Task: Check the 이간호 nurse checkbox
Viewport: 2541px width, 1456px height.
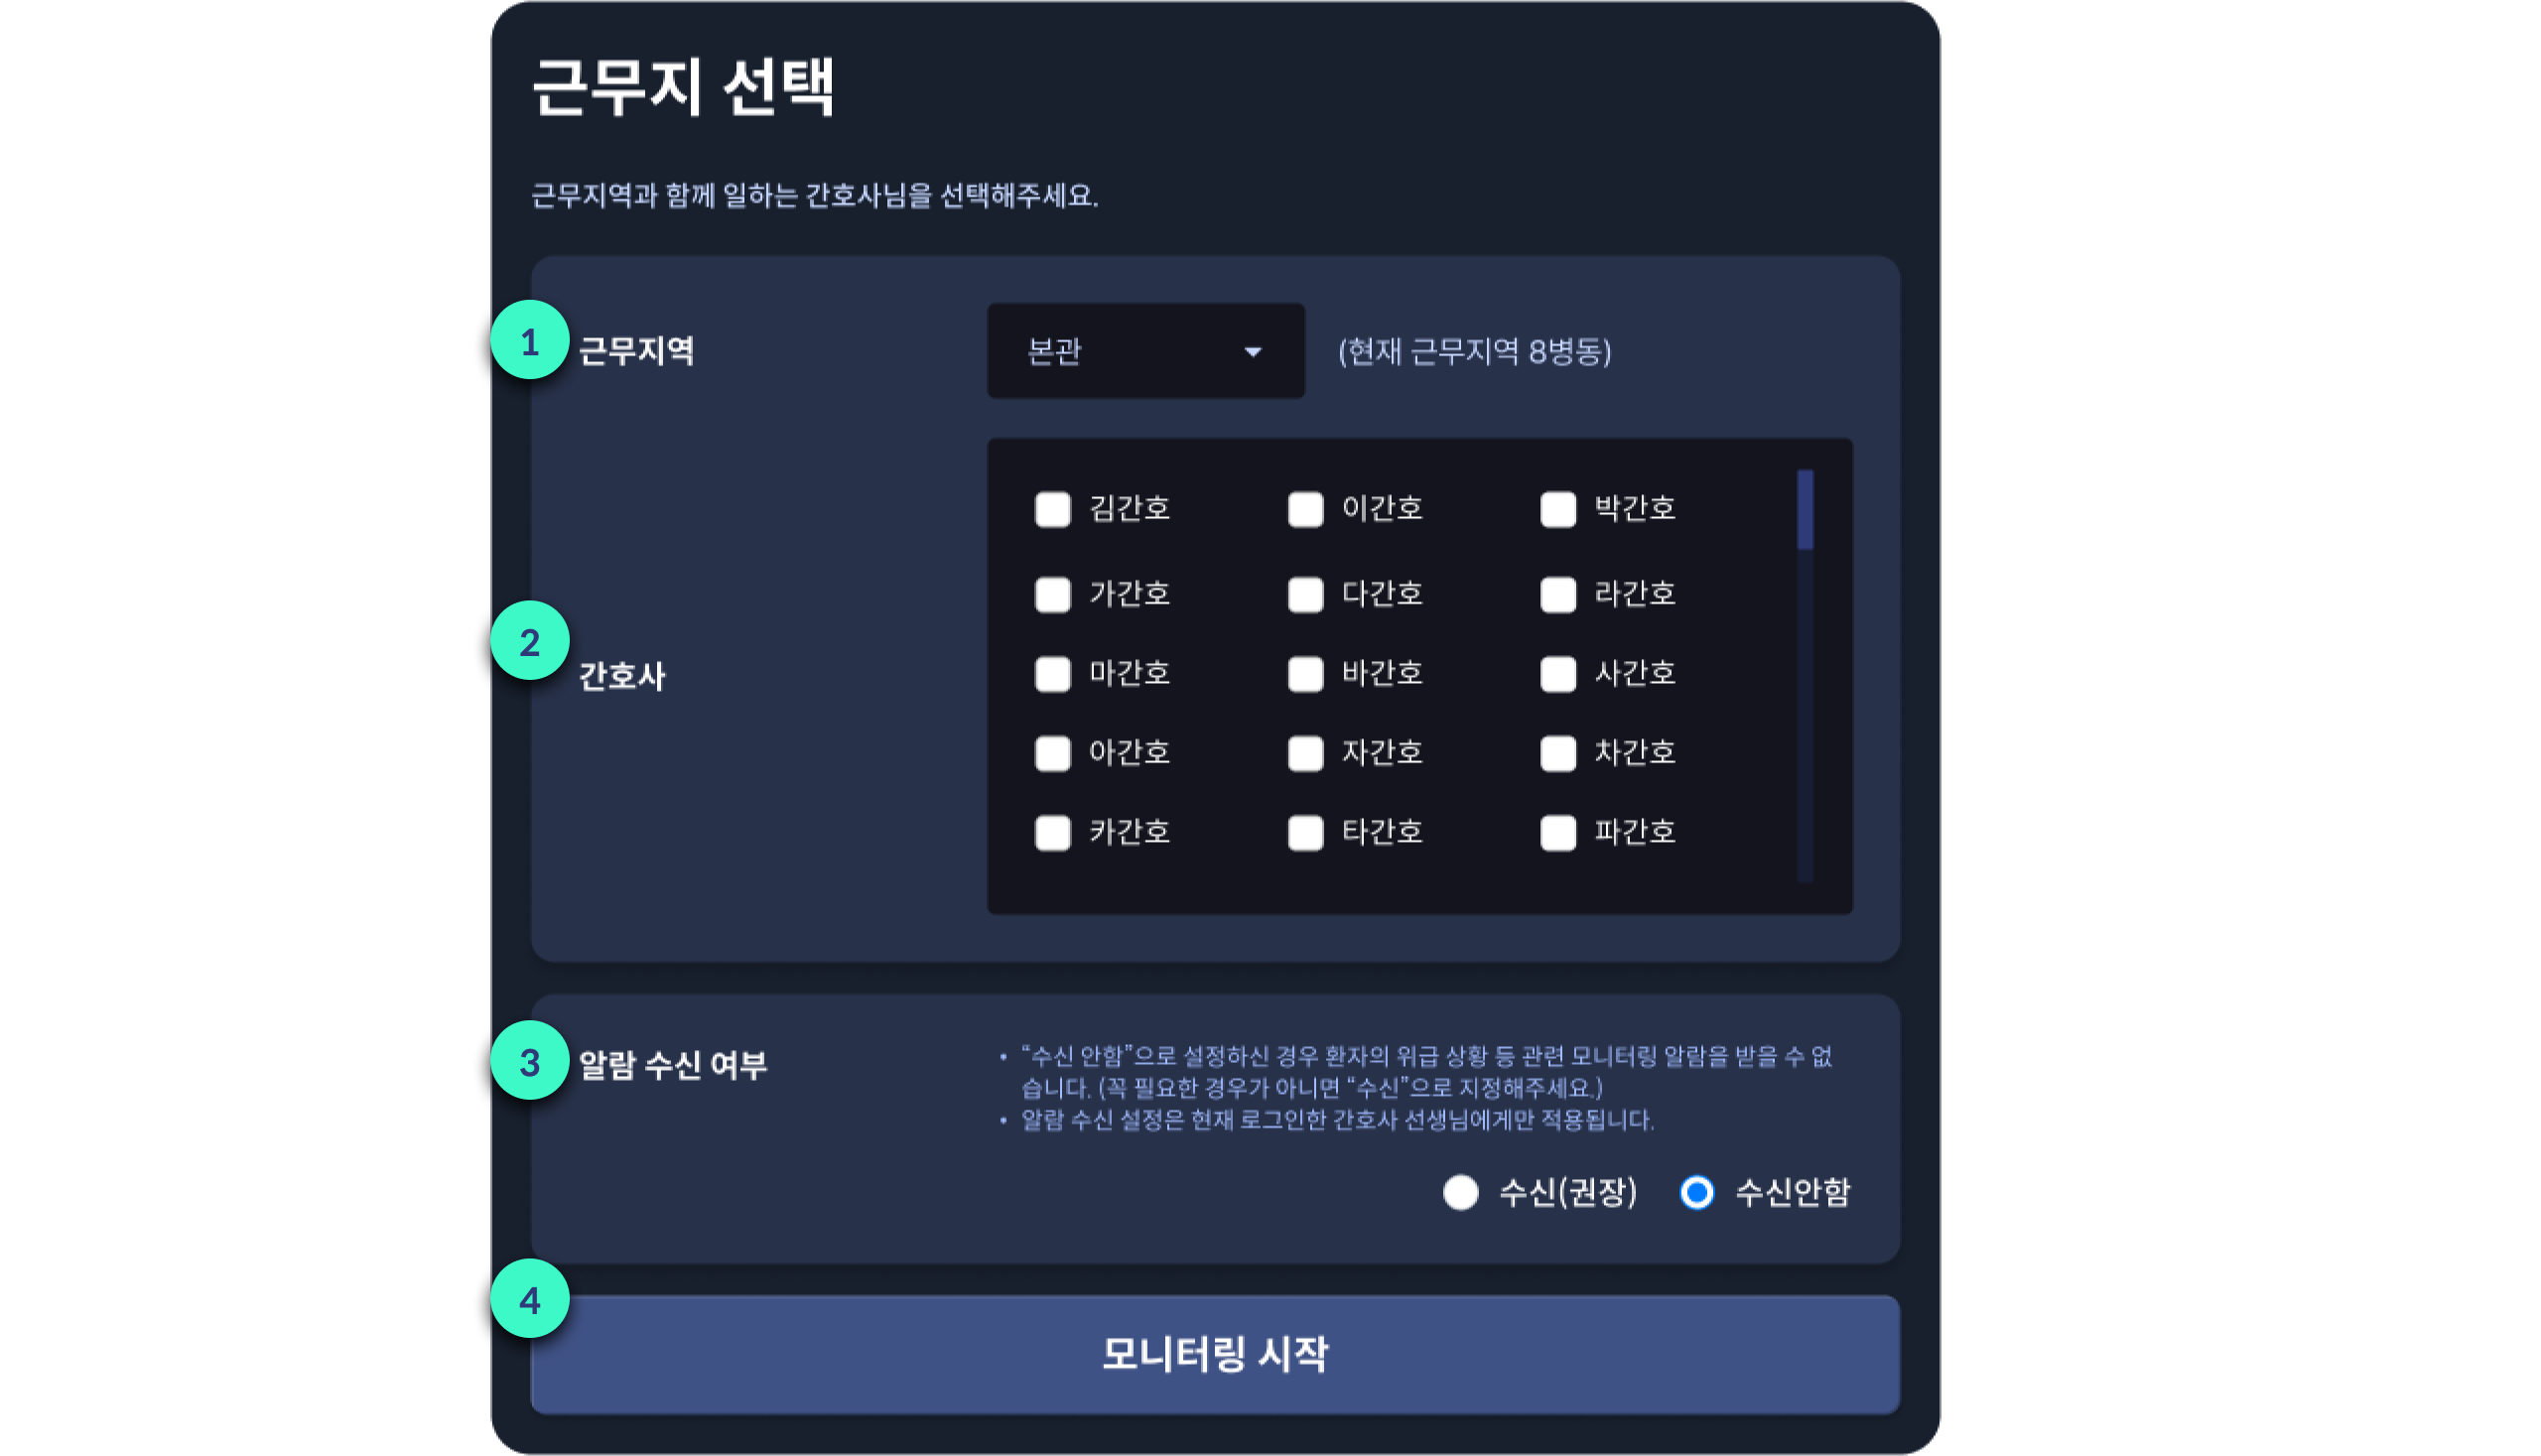Action: coord(1304,509)
